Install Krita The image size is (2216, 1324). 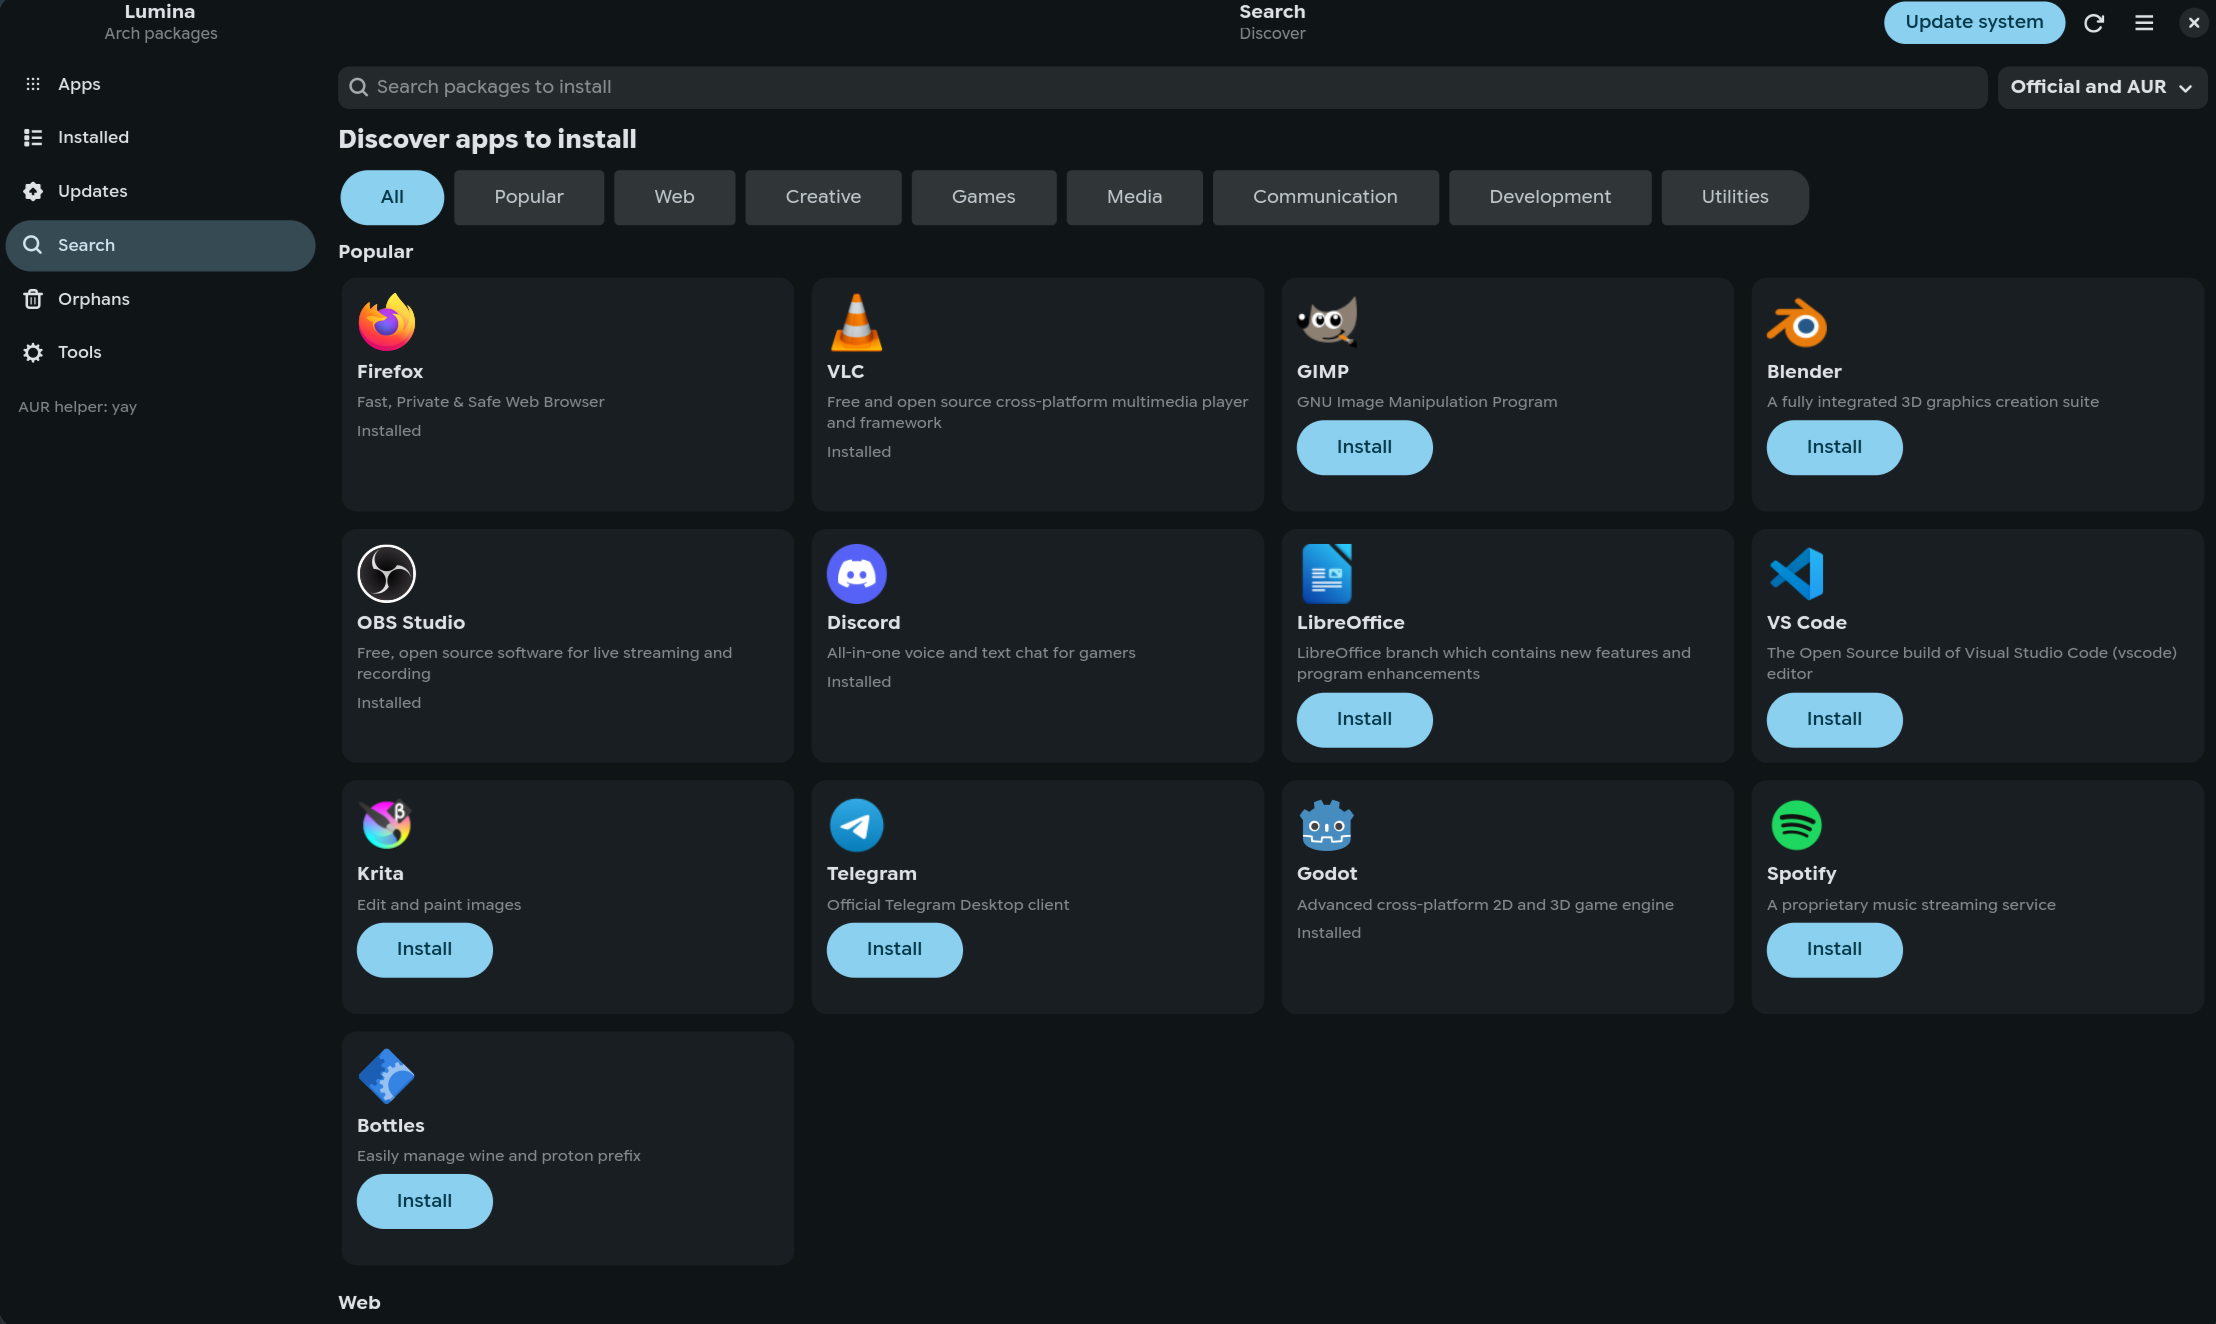(x=424, y=949)
